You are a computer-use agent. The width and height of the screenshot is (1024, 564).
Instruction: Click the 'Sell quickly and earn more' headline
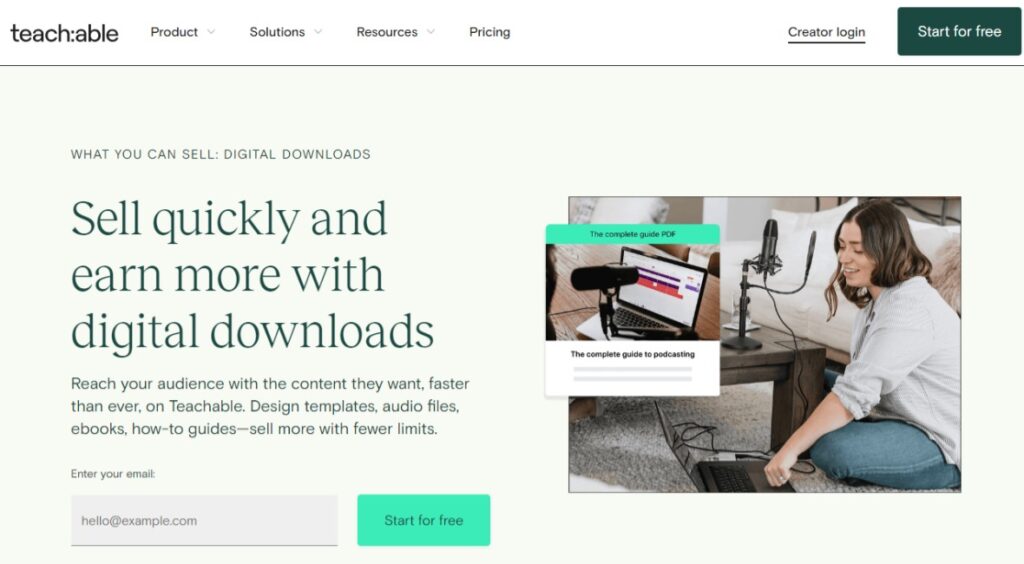pos(252,276)
